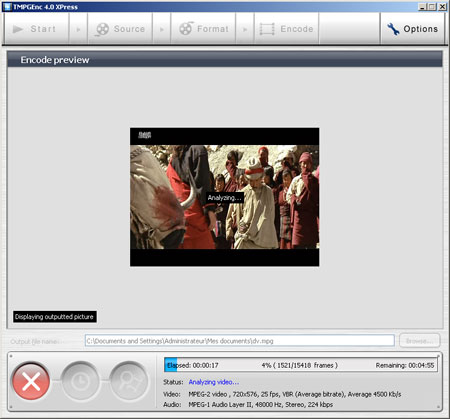Viewport: 450px width, 419px height.
Task: Click the Encode filmstrip icon
Action: point(267,29)
